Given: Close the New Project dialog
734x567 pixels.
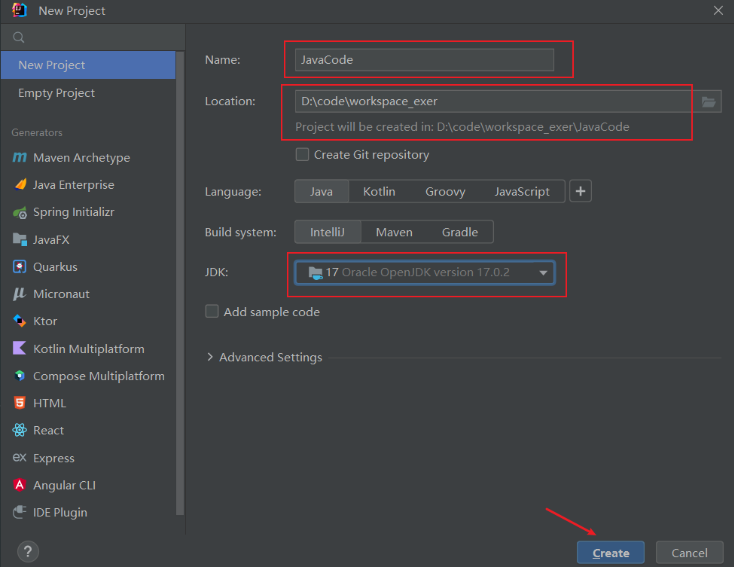Looking at the screenshot, I should [x=718, y=10].
